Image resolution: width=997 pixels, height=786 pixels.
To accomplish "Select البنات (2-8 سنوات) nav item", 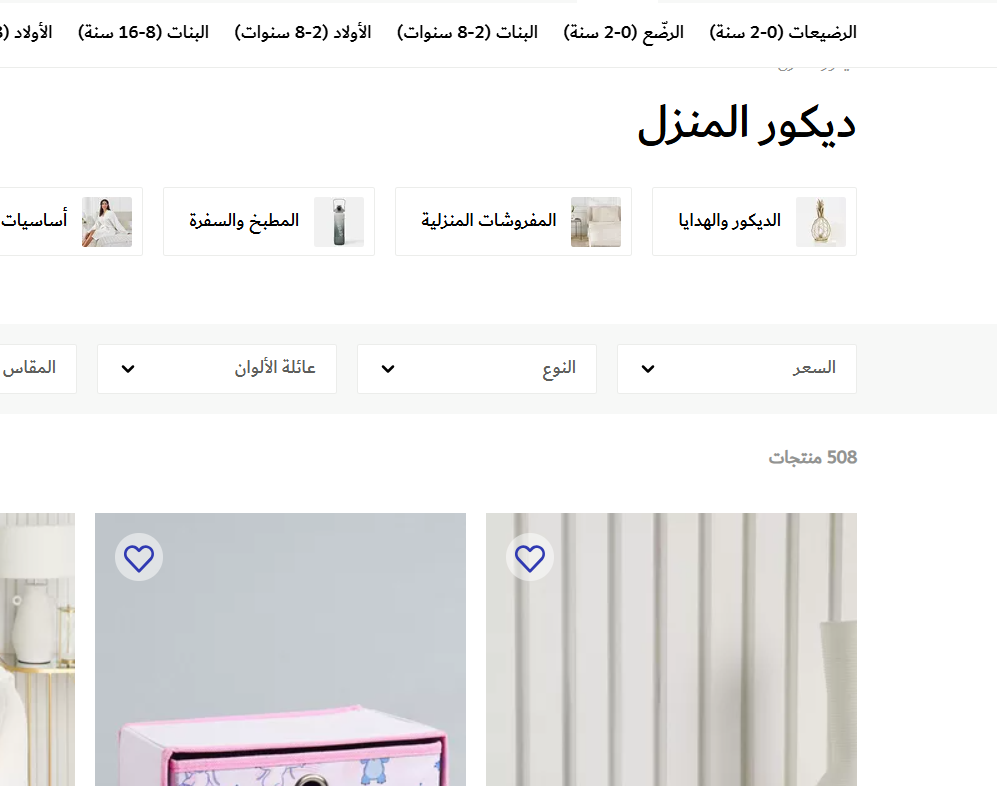I will (467, 32).
